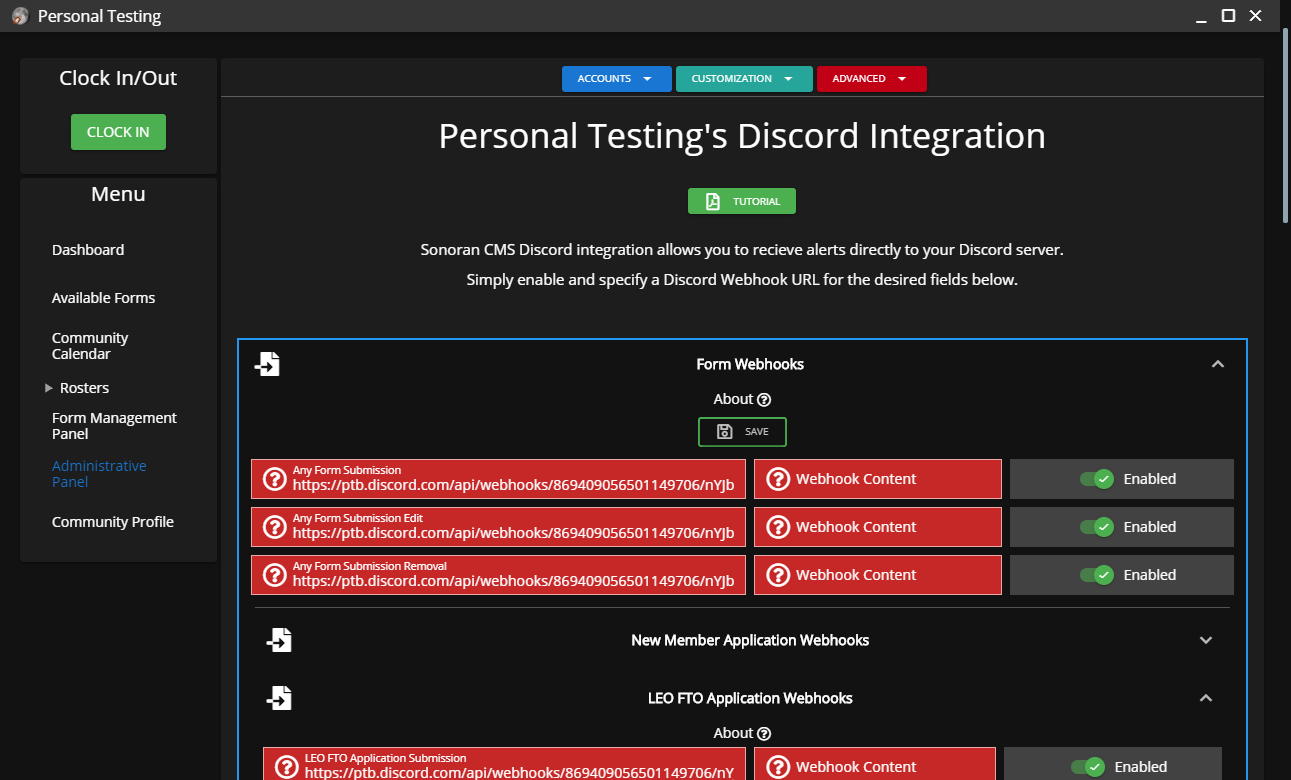
Task: Click Webhook Content field for Any Form Submission
Action: 878,479
